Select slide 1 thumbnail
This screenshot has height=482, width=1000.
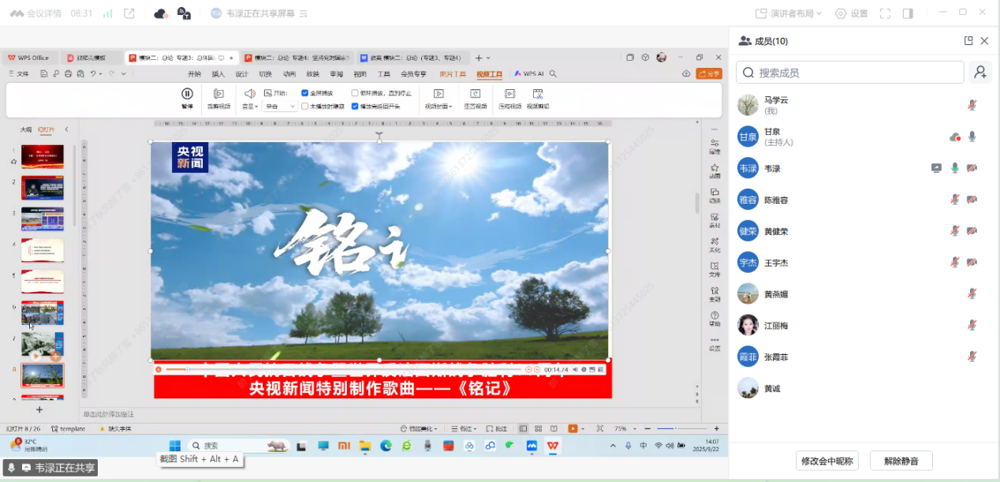click(43, 157)
